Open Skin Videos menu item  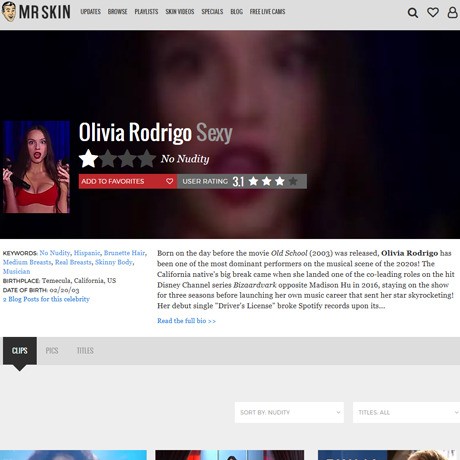[x=180, y=12]
